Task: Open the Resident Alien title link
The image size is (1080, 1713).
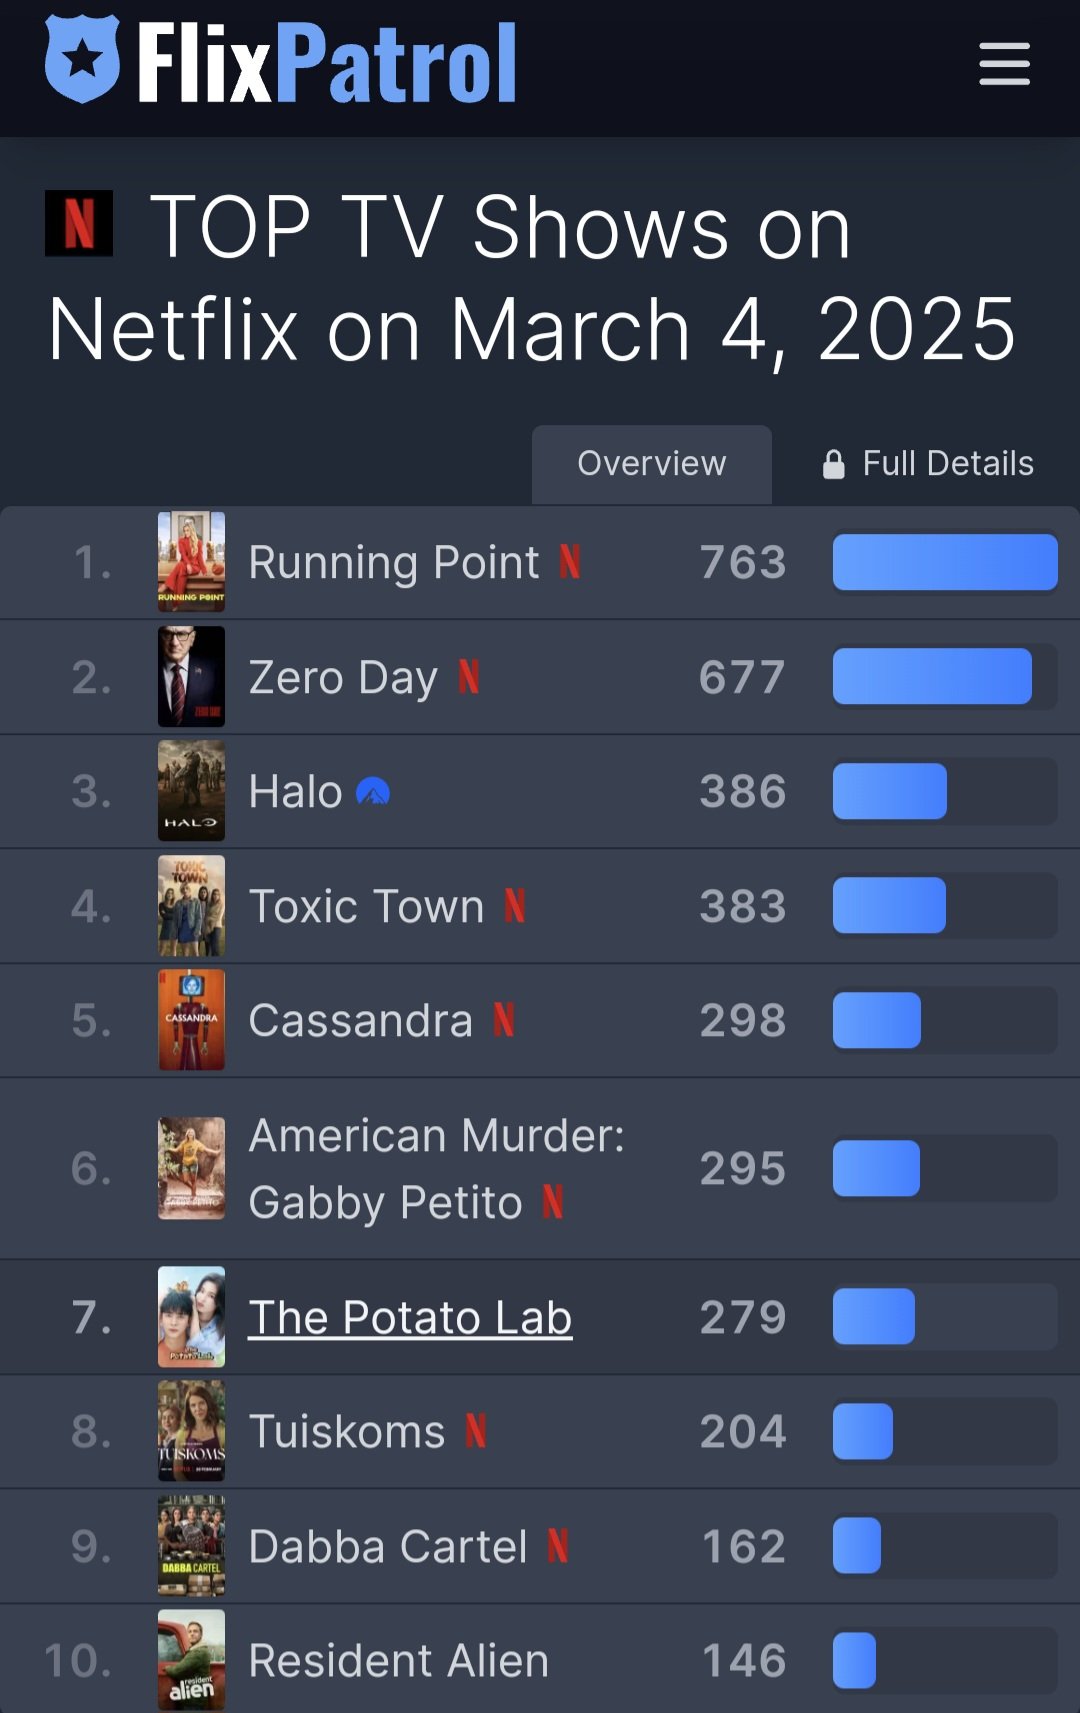Action: [398, 1660]
